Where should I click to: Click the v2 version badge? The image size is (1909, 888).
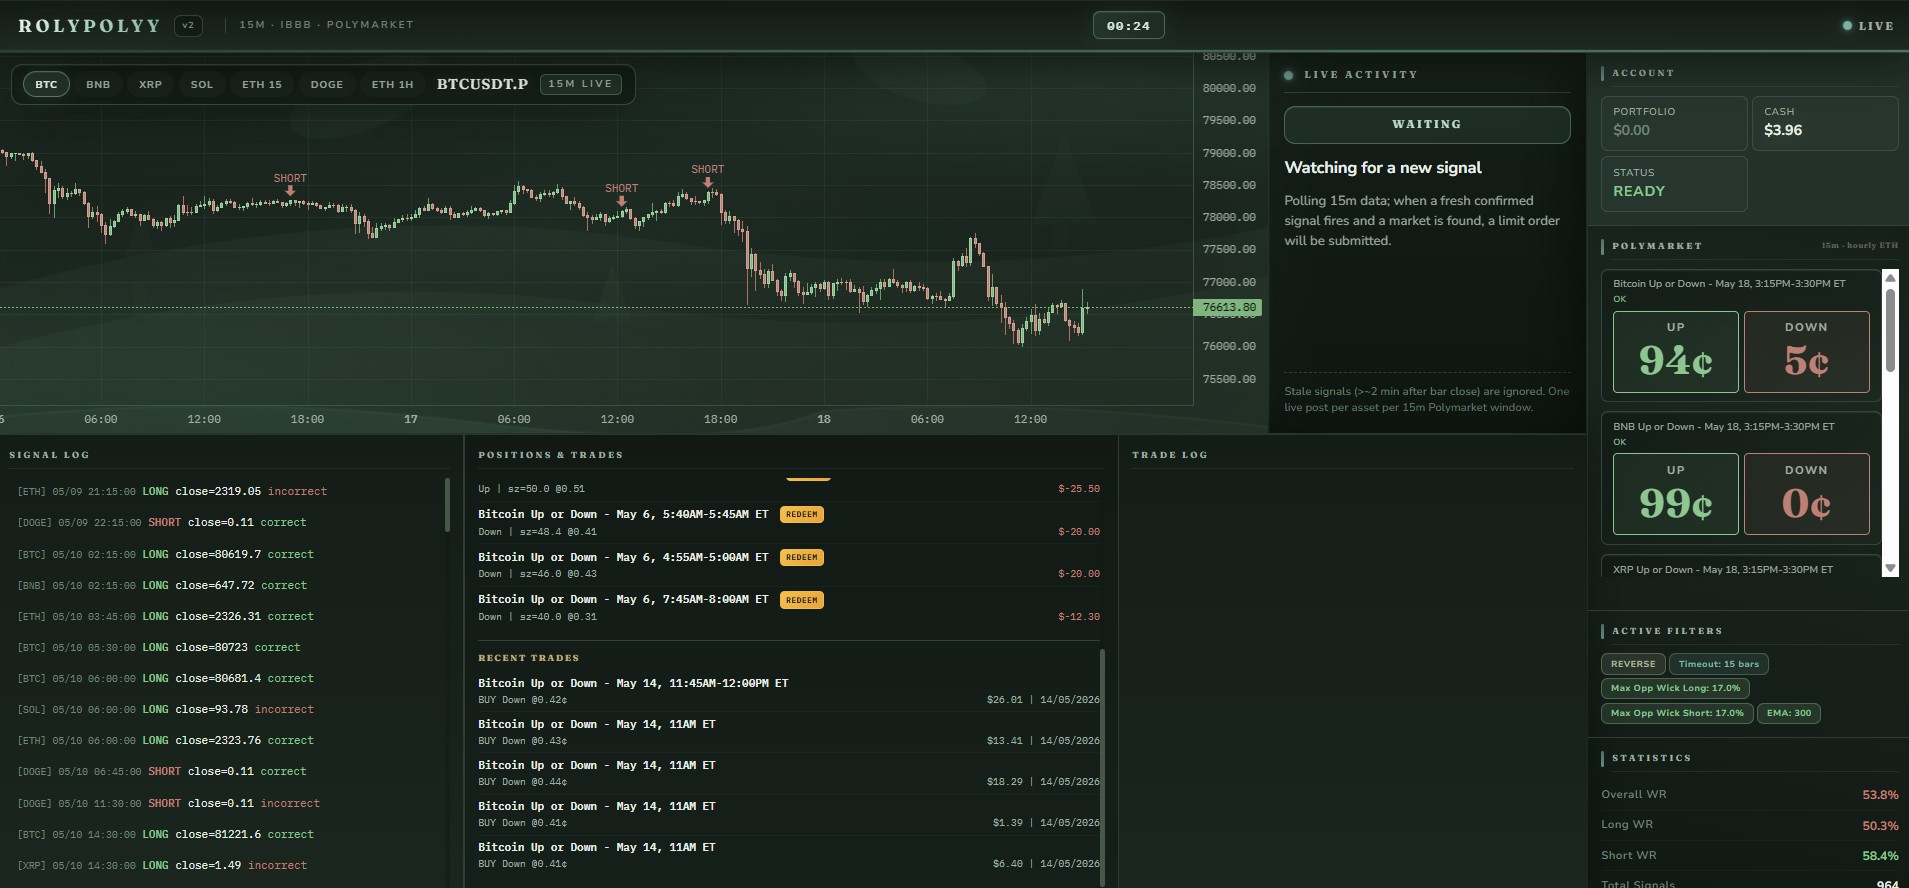click(188, 25)
